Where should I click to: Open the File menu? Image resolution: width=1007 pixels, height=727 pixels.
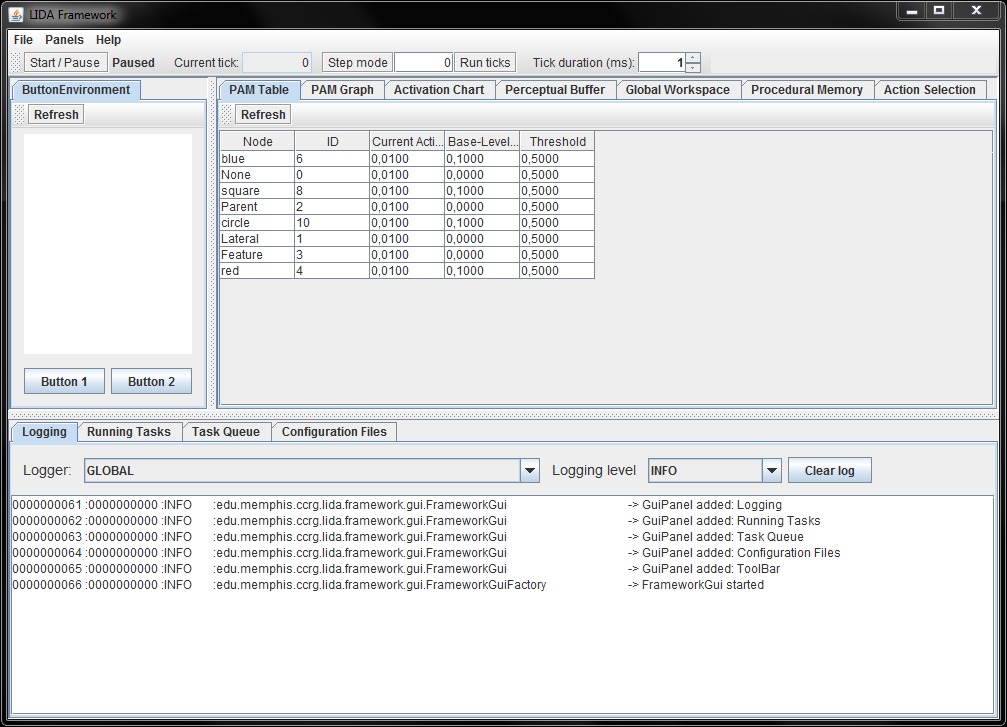pos(23,40)
